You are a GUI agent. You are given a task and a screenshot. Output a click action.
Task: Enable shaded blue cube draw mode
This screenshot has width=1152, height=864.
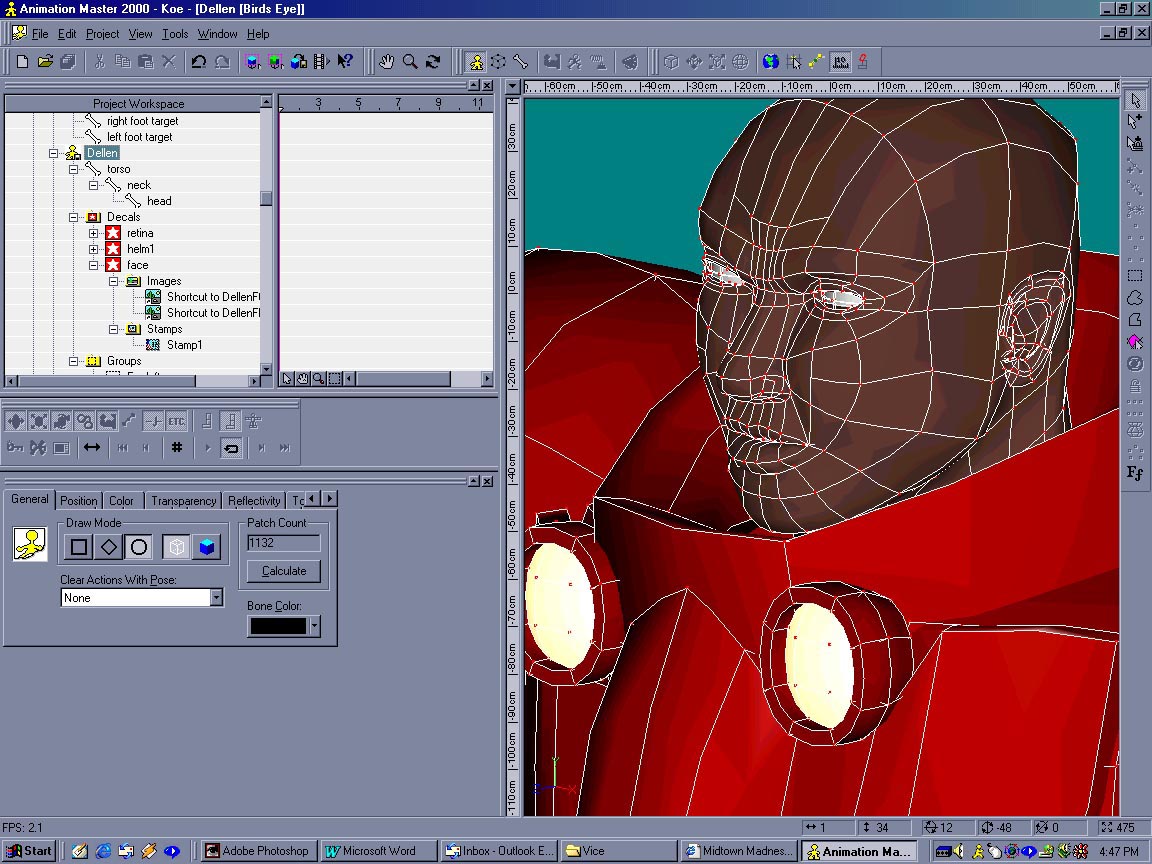click(206, 547)
